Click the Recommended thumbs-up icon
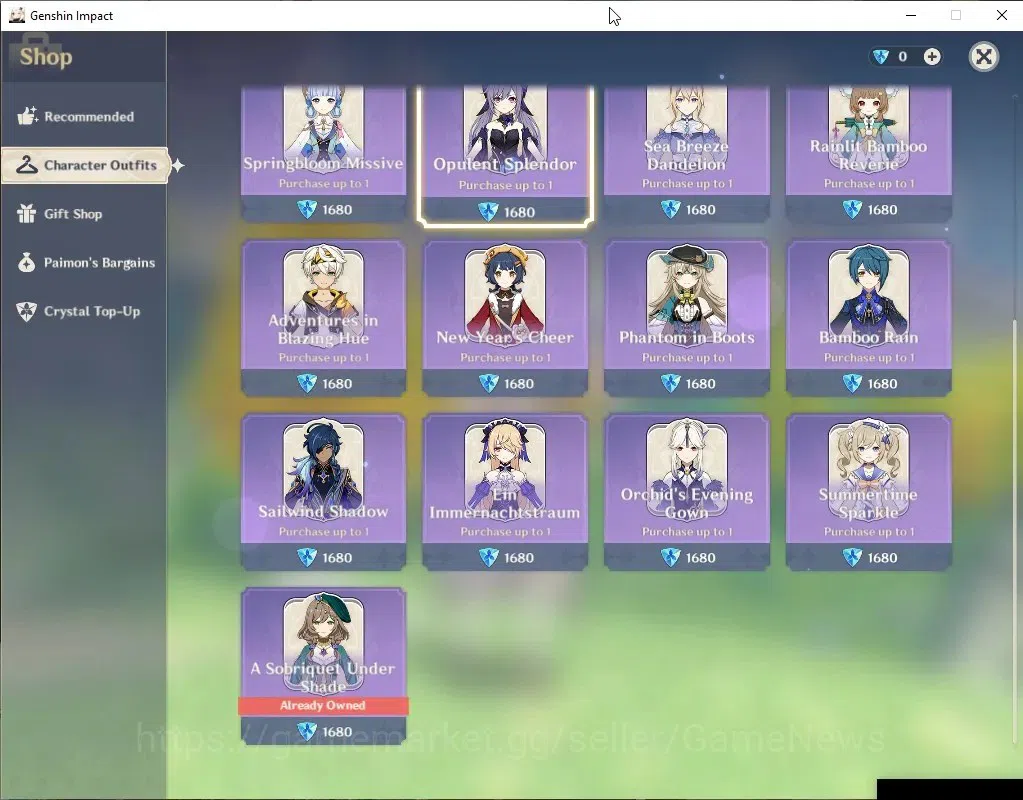Screen dimensions: 1023x800 (x=27, y=116)
